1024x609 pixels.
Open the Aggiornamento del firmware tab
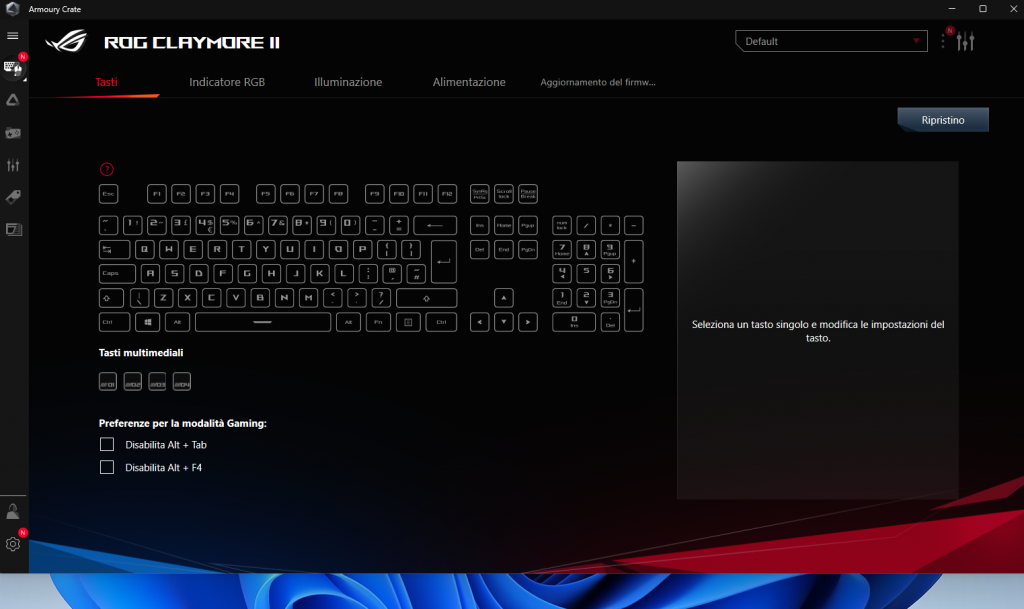598,82
